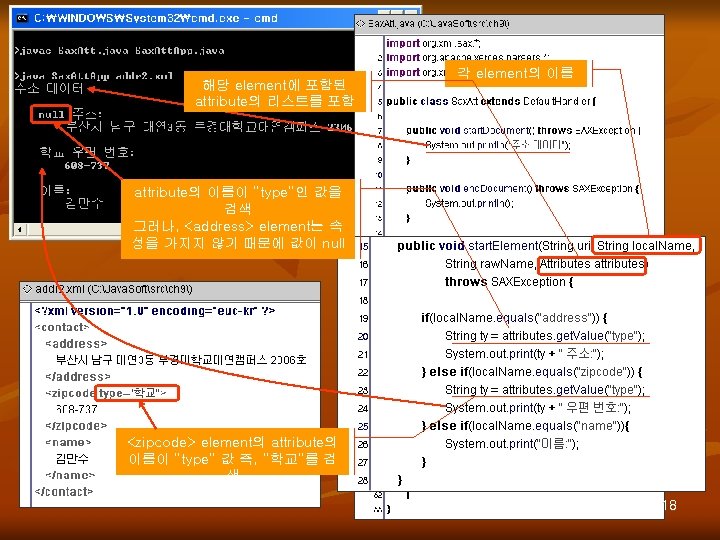Click the xml version declaration line in addr2.xml
Viewport: 720px width, 540px height.
155,311
